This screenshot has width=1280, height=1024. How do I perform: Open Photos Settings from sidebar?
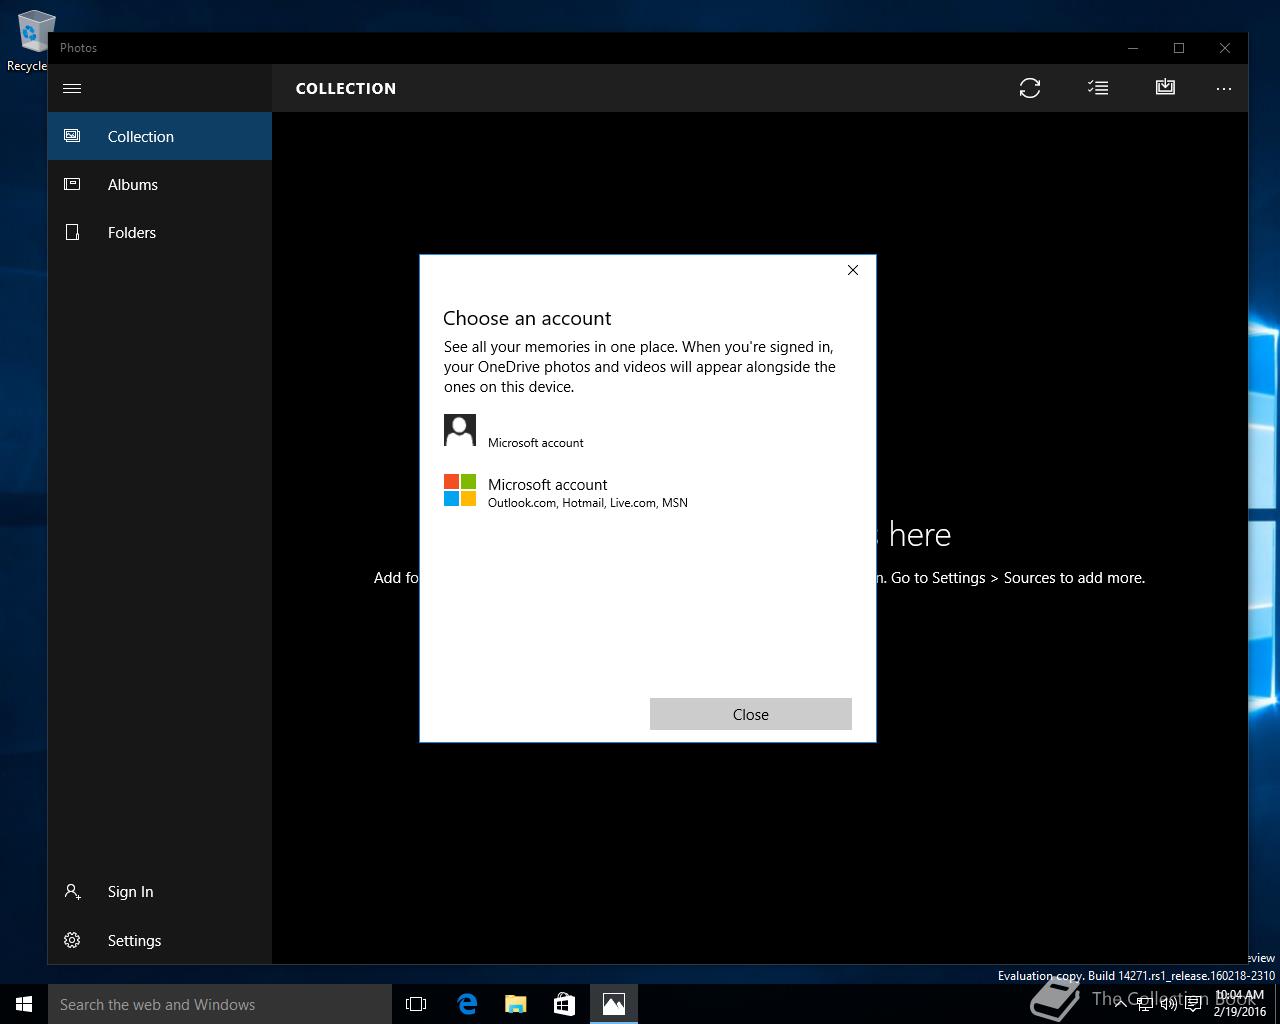click(x=134, y=940)
